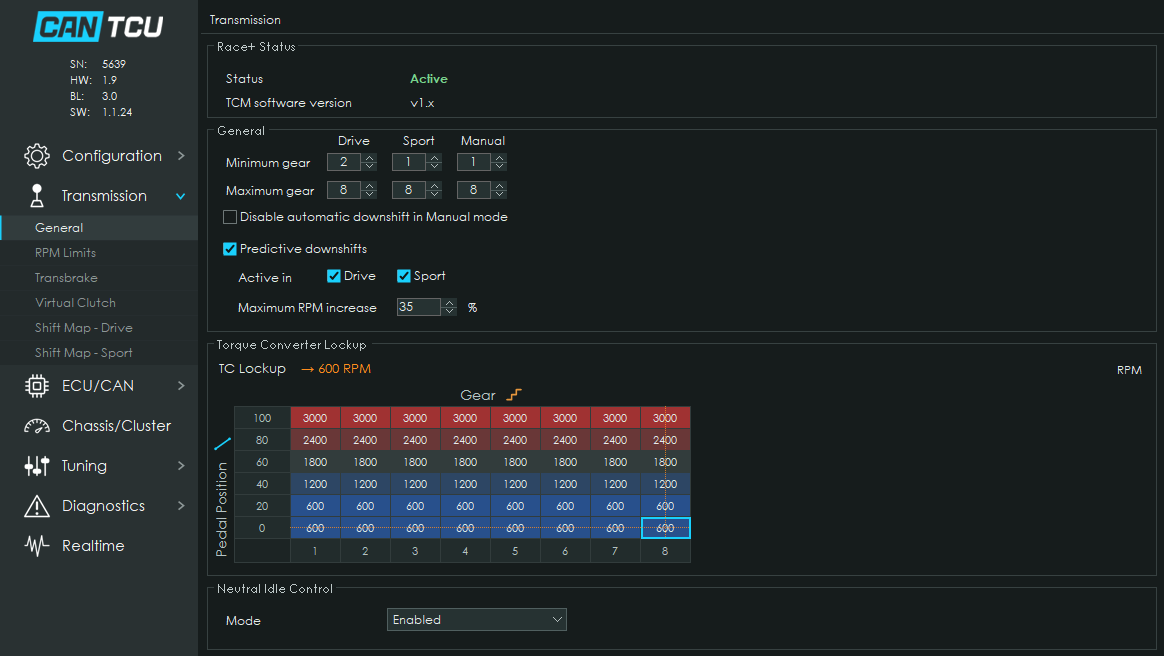This screenshot has height=656, width=1164.
Task: Click the Tuning sliders icon
Action: (x=36, y=466)
